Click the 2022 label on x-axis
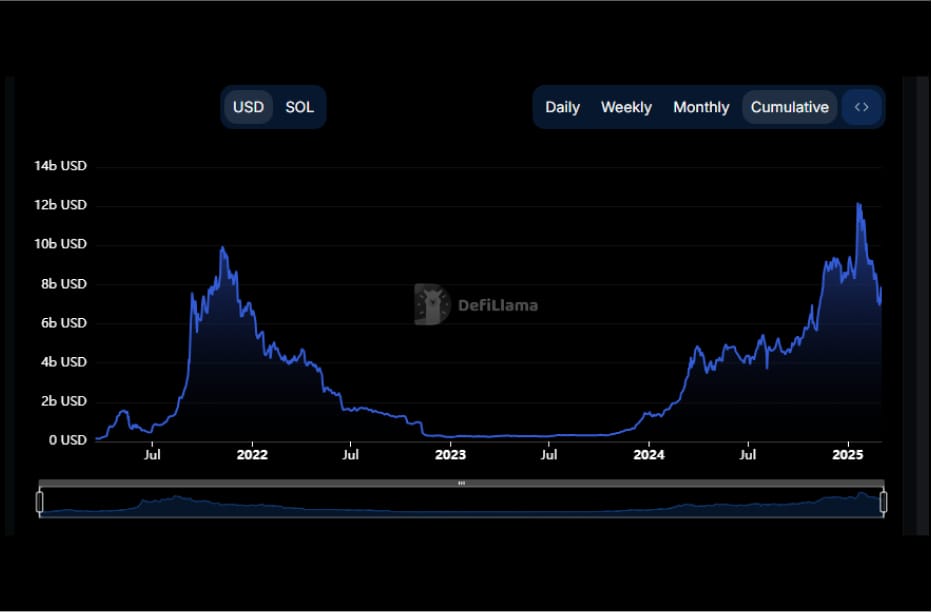This screenshot has width=932, height=612. click(251, 455)
